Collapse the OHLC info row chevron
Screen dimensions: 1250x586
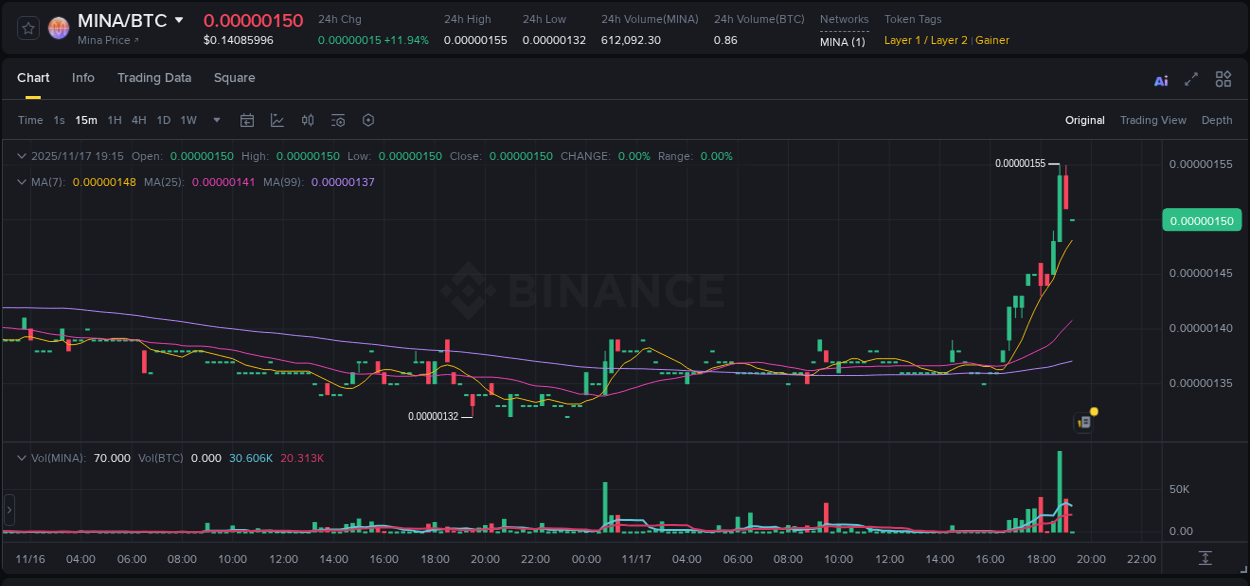pos(22,156)
